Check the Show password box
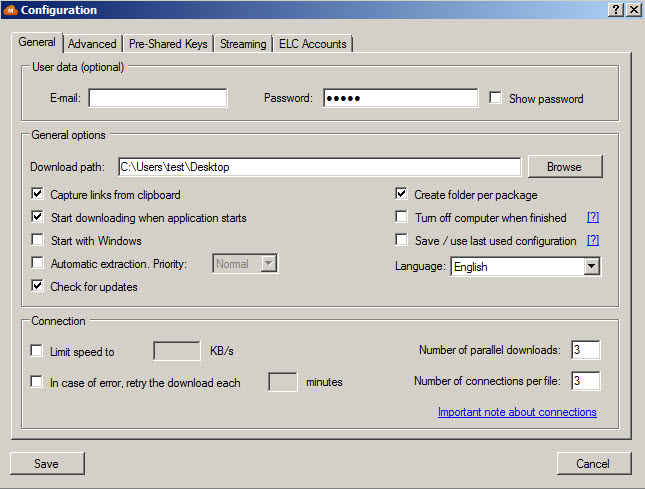This screenshot has width=645, height=489. click(496, 98)
